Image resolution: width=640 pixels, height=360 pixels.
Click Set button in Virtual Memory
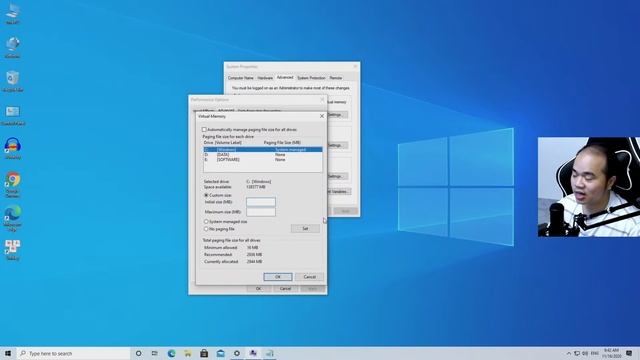[x=305, y=229]
